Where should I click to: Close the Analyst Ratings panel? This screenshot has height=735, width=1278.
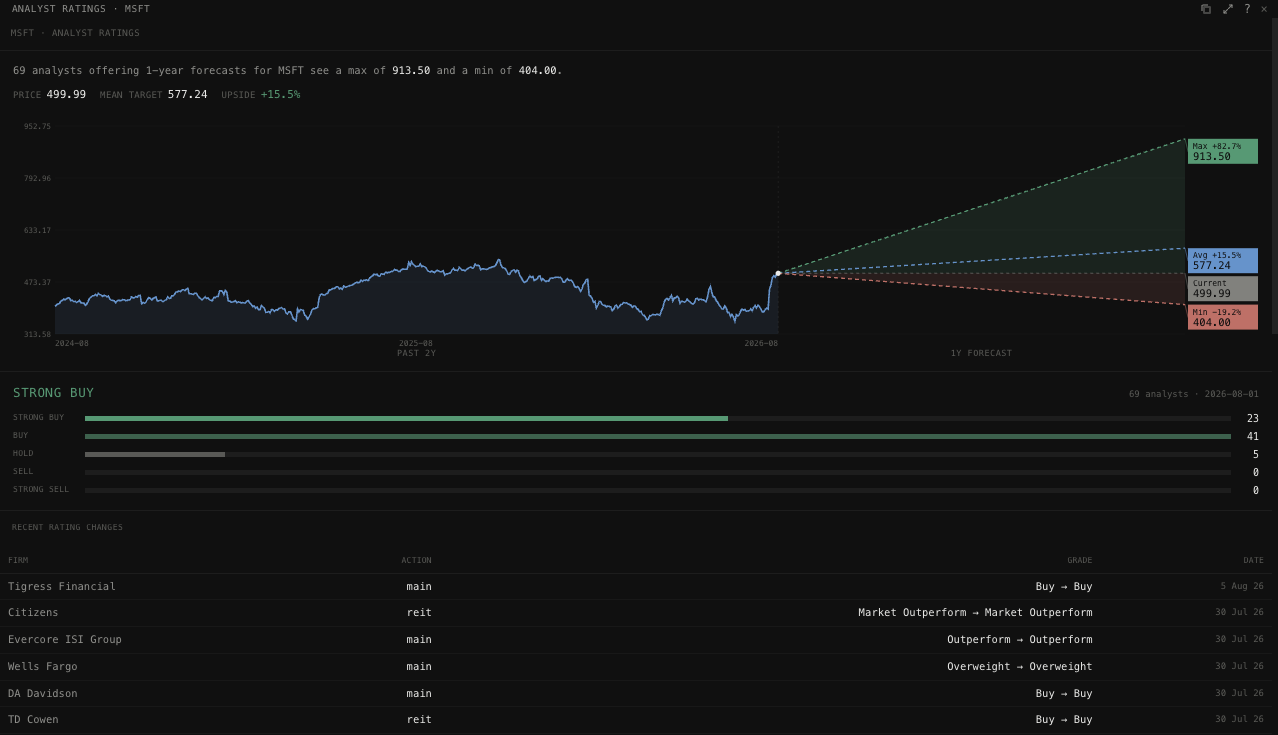click(1264, 9)
